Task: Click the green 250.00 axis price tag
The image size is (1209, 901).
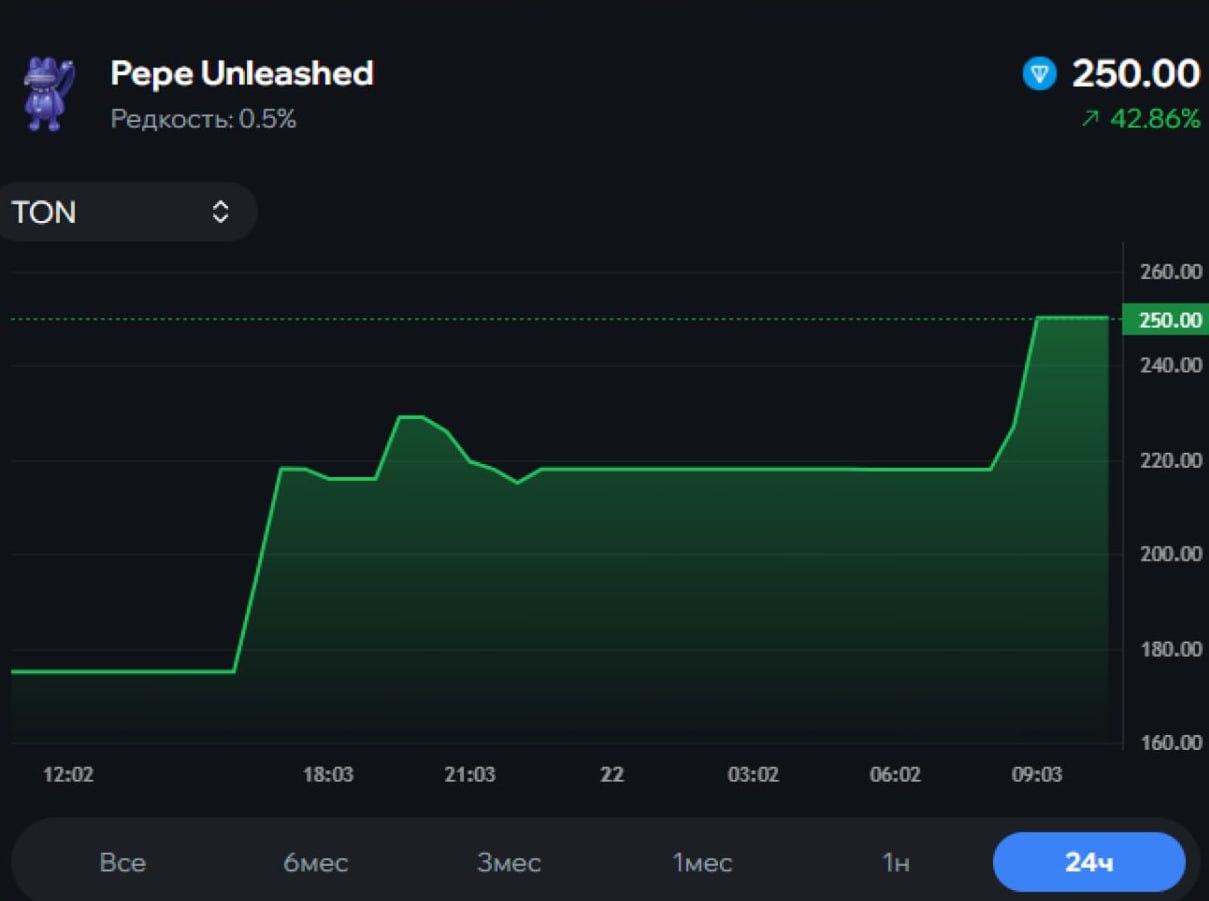Action: pos(1166,320)
